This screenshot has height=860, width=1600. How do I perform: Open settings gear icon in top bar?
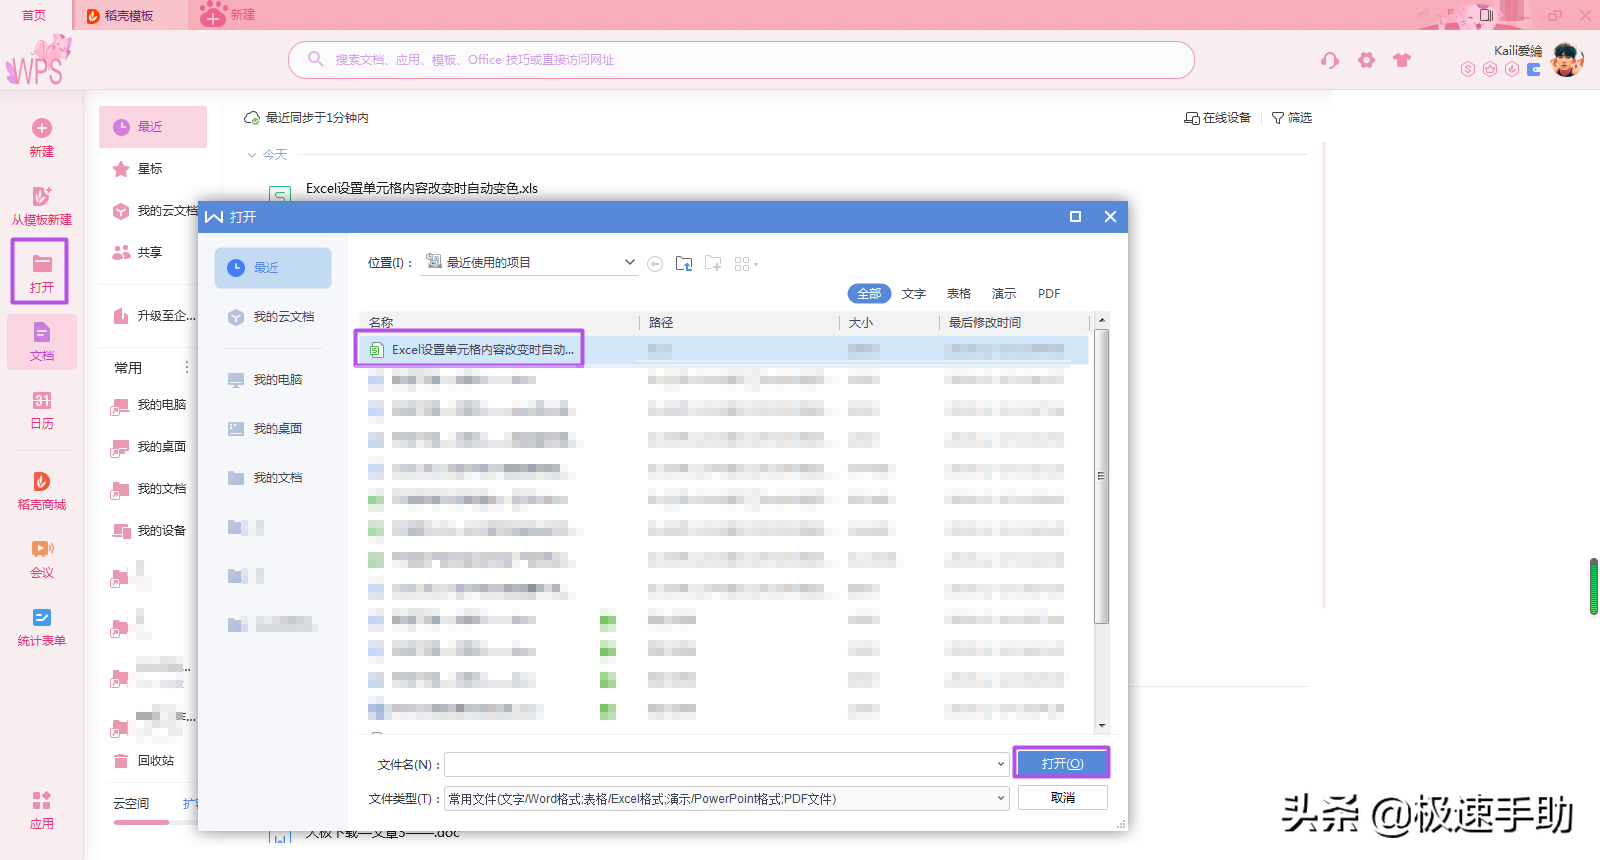(1366, 60)
